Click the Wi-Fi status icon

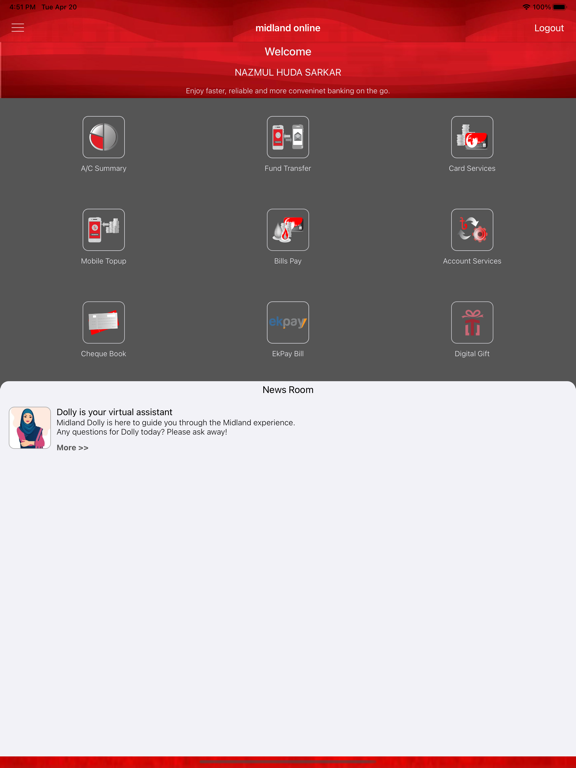[x=527, y=7]
